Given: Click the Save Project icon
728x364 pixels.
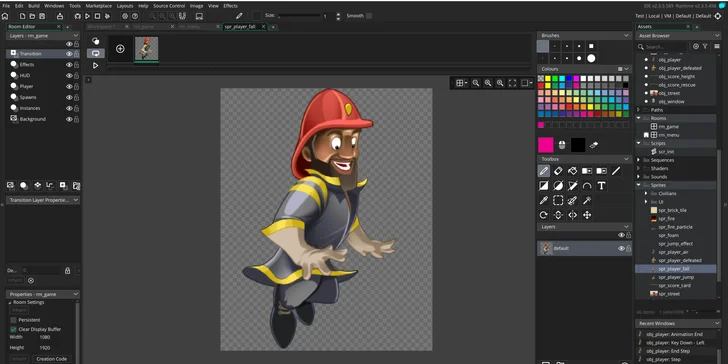Looking at the screenshot, I should click(x=42, y=16).
